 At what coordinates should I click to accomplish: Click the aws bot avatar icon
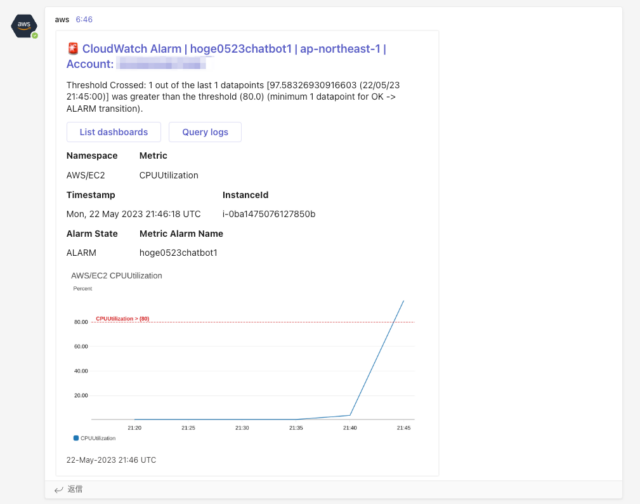(24, 26)
